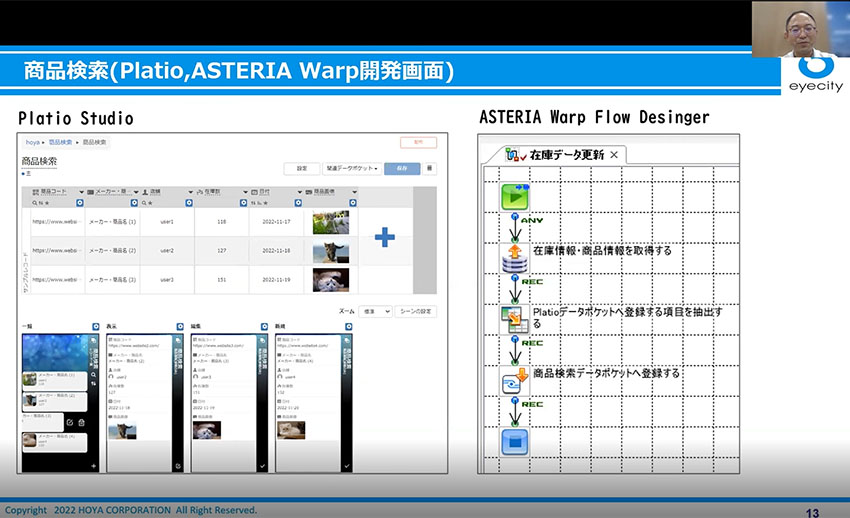Click the grid view button next to 保存

[429, 169]
